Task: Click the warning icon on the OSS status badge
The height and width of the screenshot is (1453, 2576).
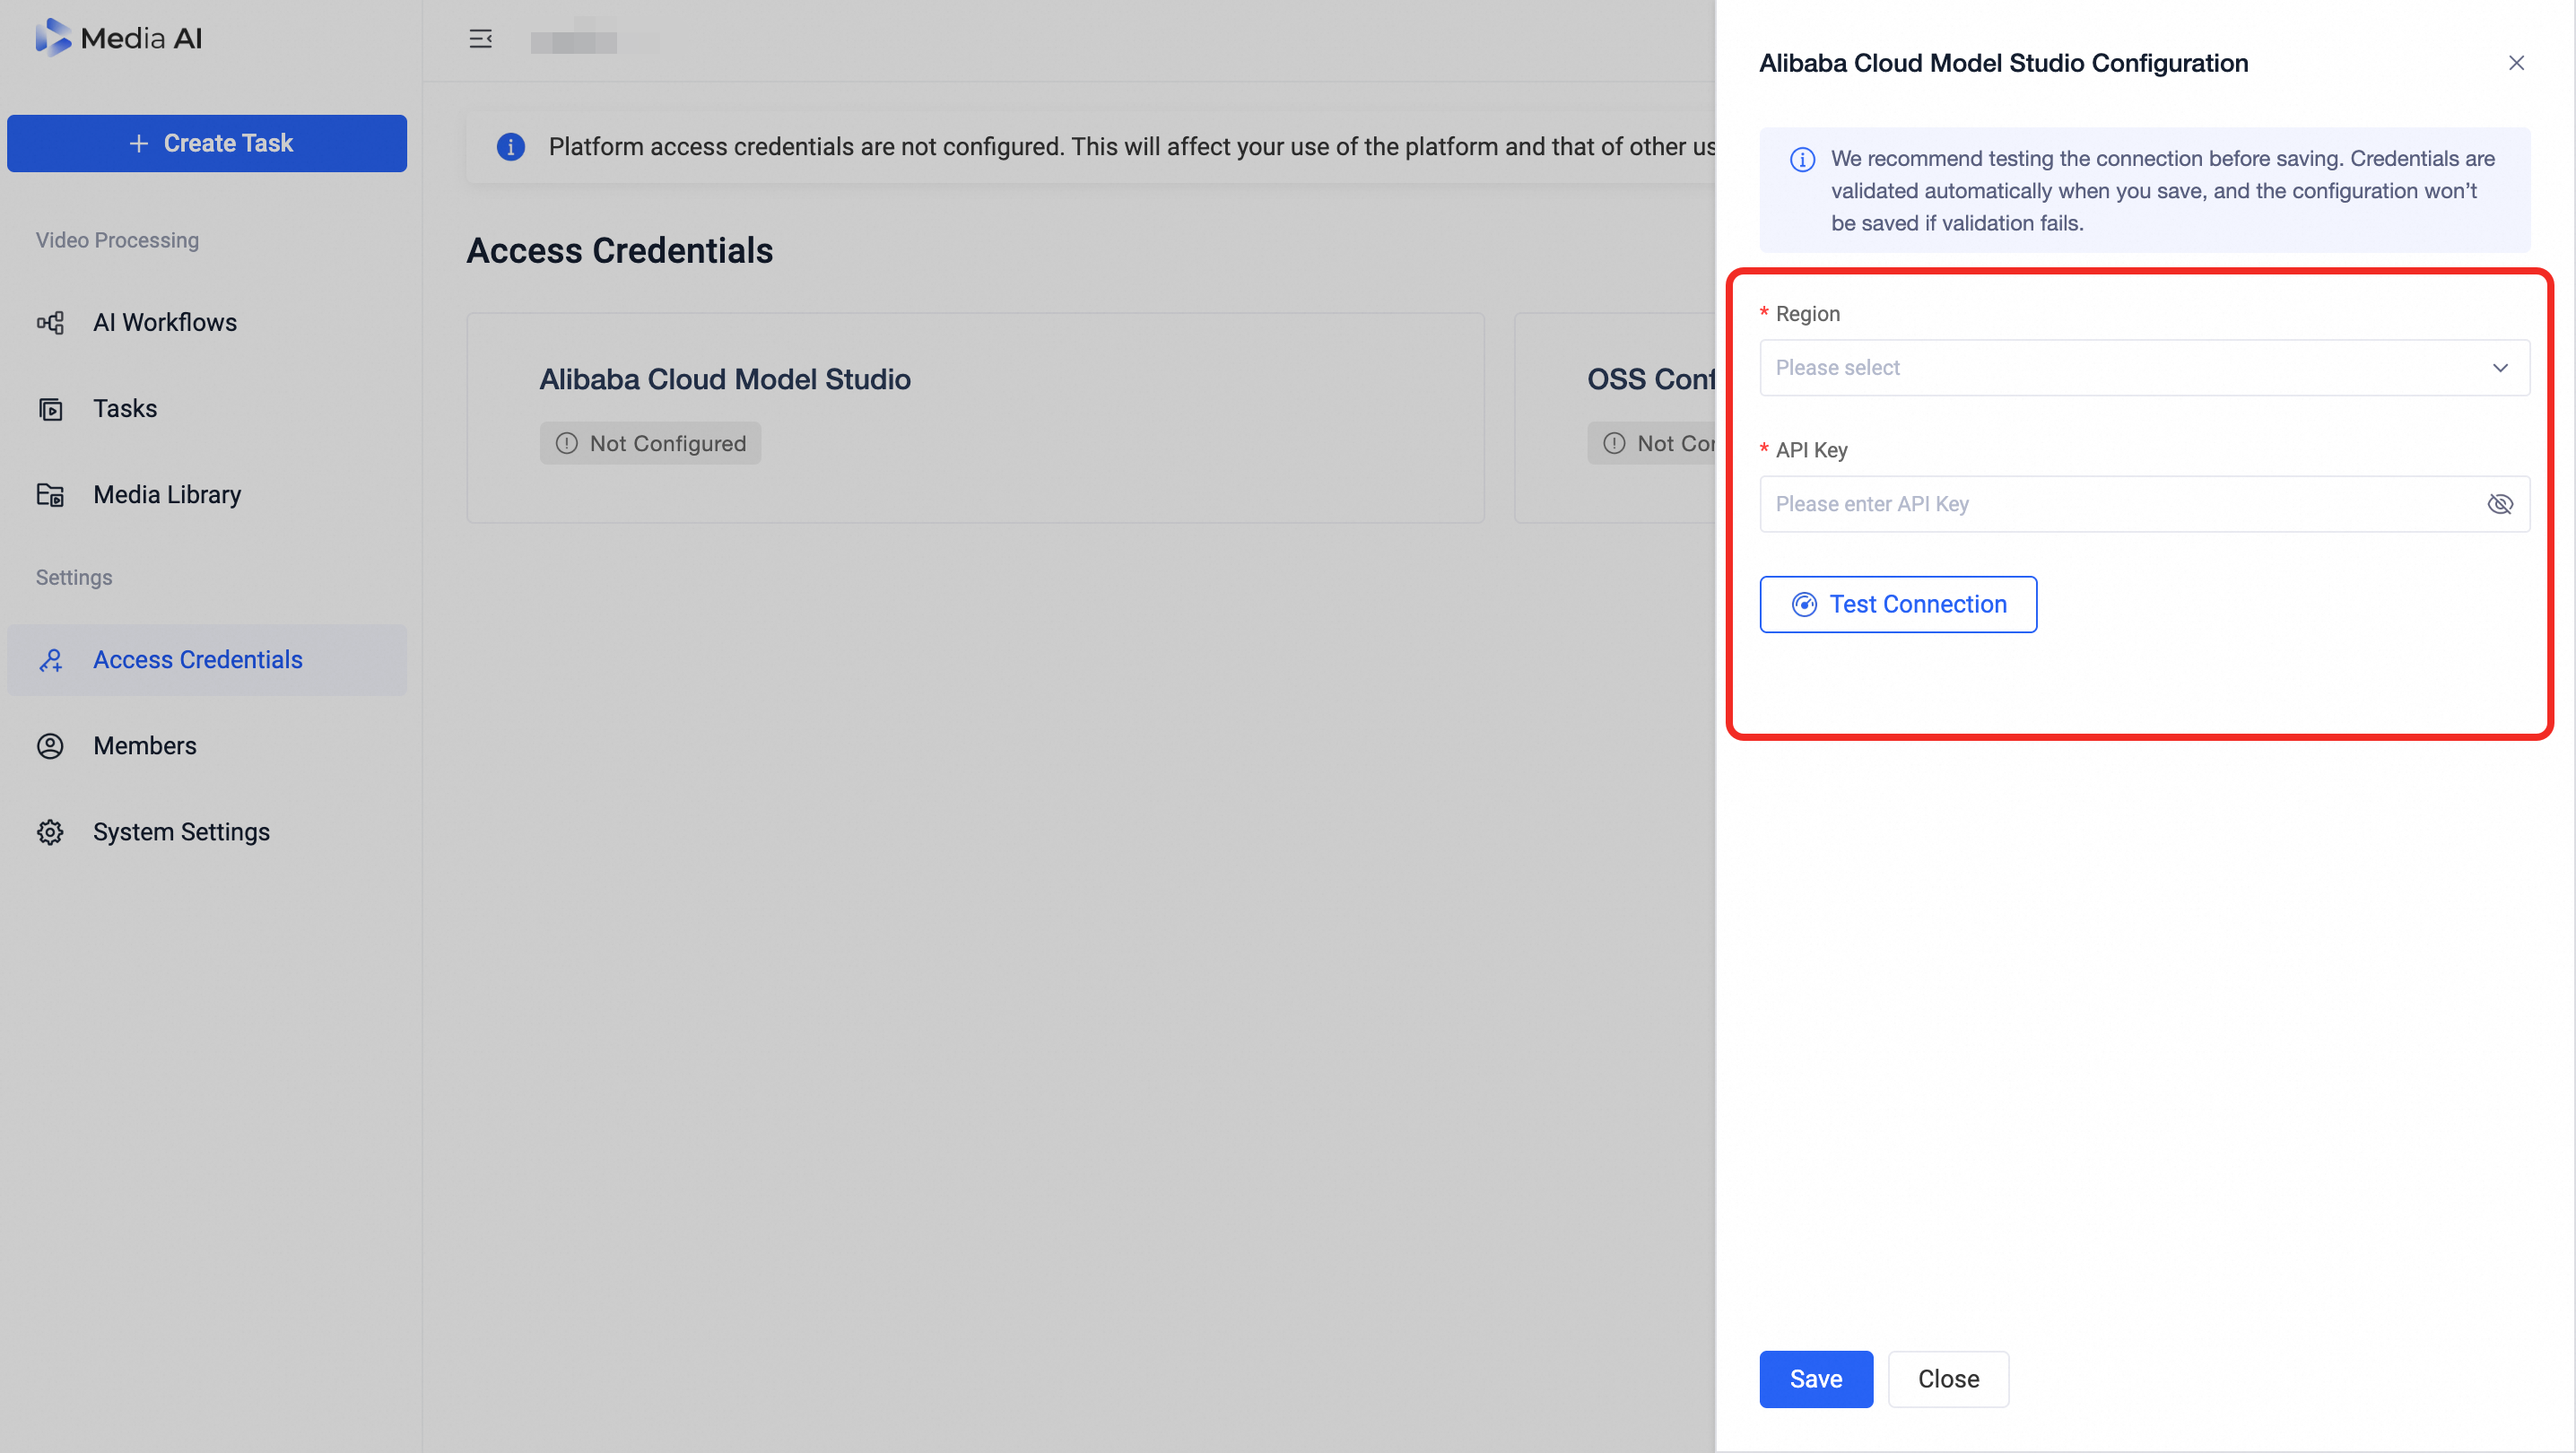Action: [1614, 443]
